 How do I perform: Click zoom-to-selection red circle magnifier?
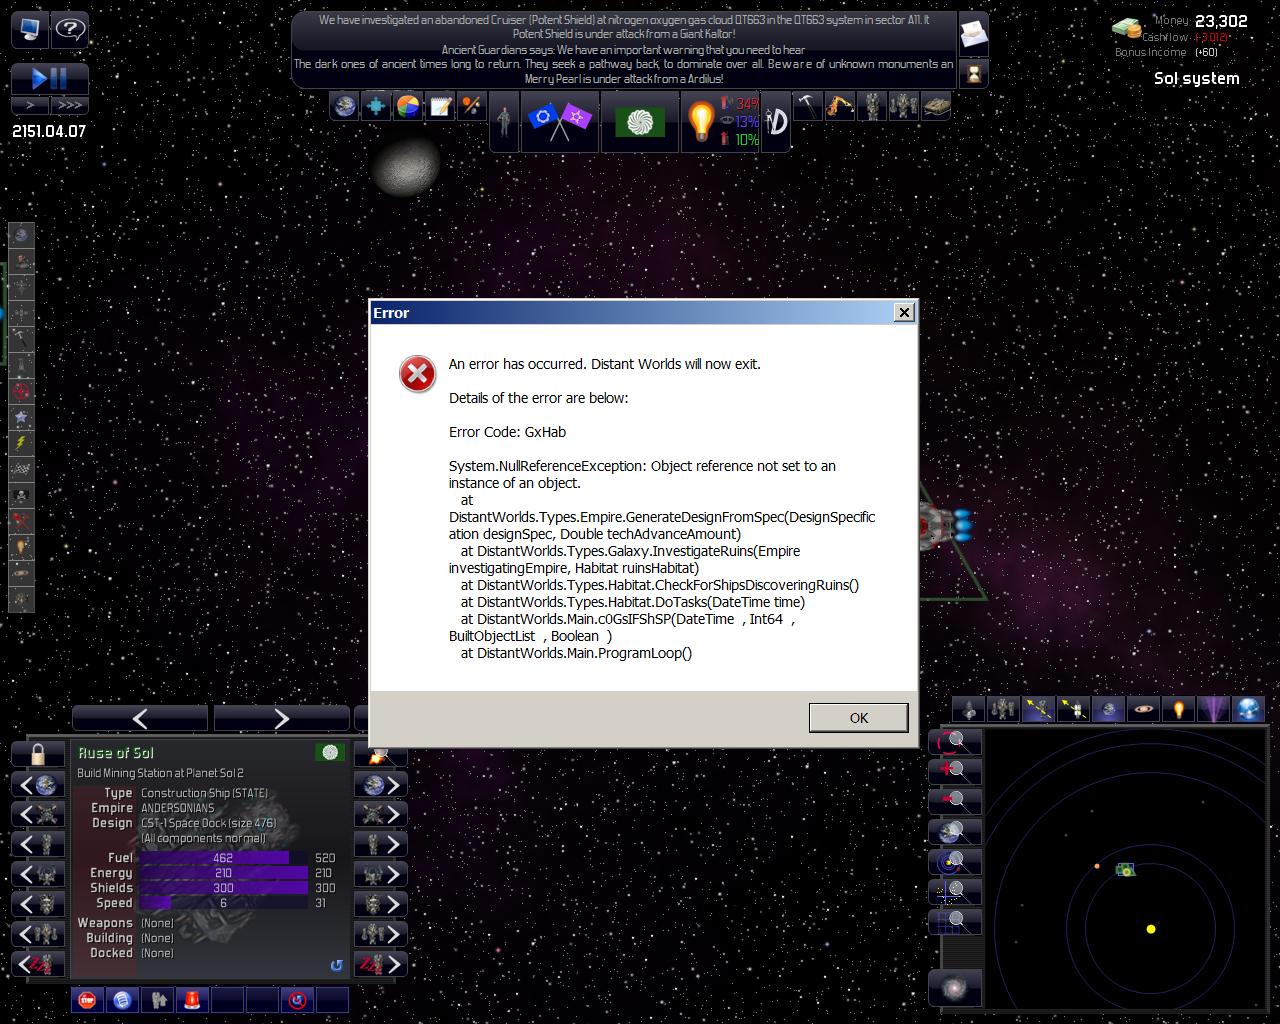pyautogui.click(x=954, y=741)
